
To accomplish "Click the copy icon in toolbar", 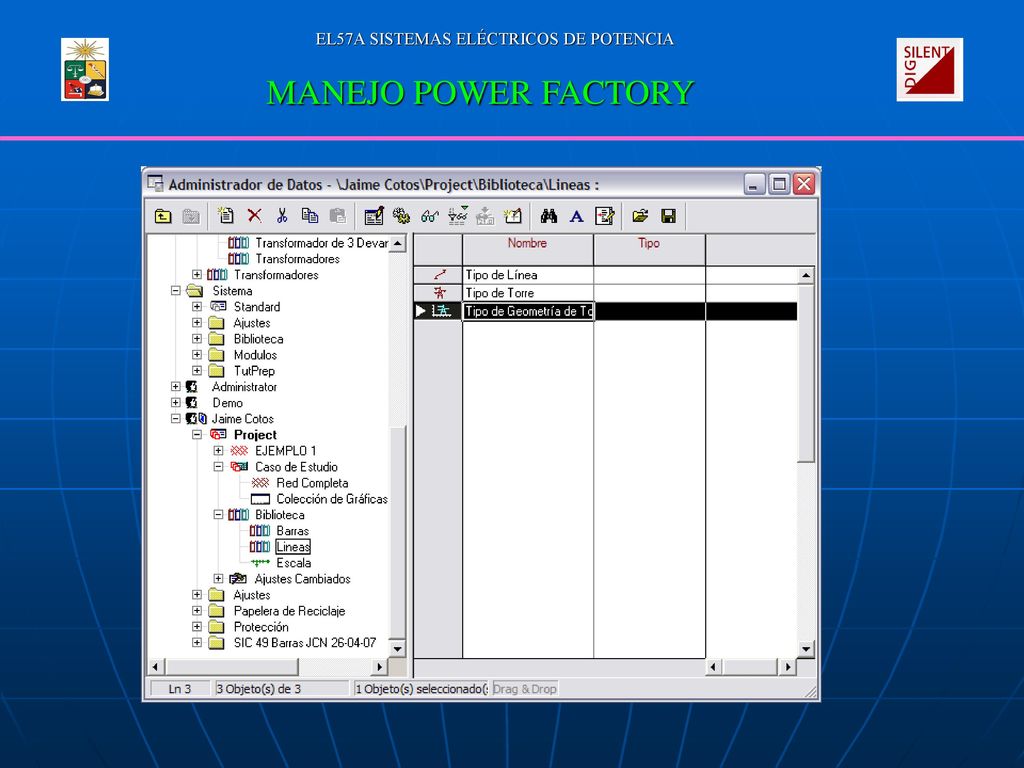I will 310,216.
